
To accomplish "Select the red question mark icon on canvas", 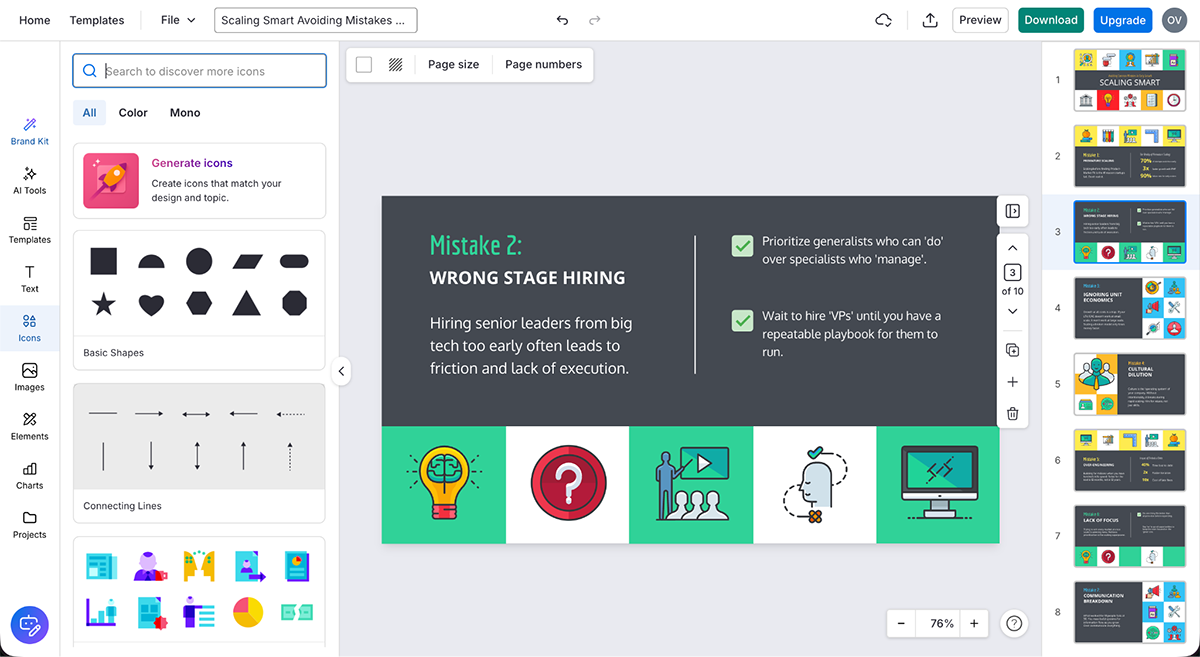I will (568, 484).
